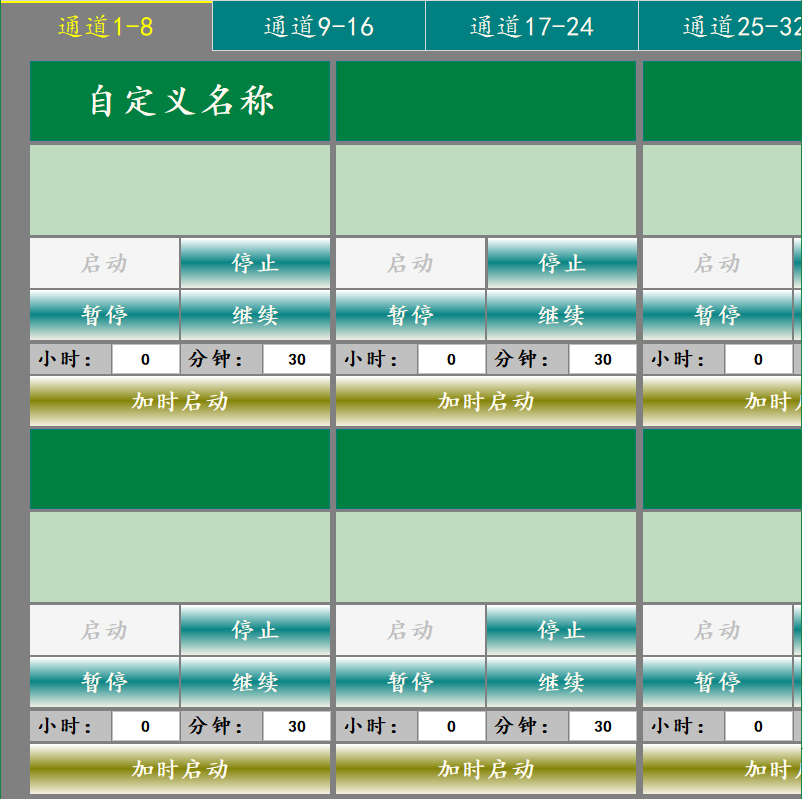Image resolution: width=803 pixels, height=799 pixels.
Task: Click 启动 in the 自定义名称 channel
Action: (x=104, y=263)
